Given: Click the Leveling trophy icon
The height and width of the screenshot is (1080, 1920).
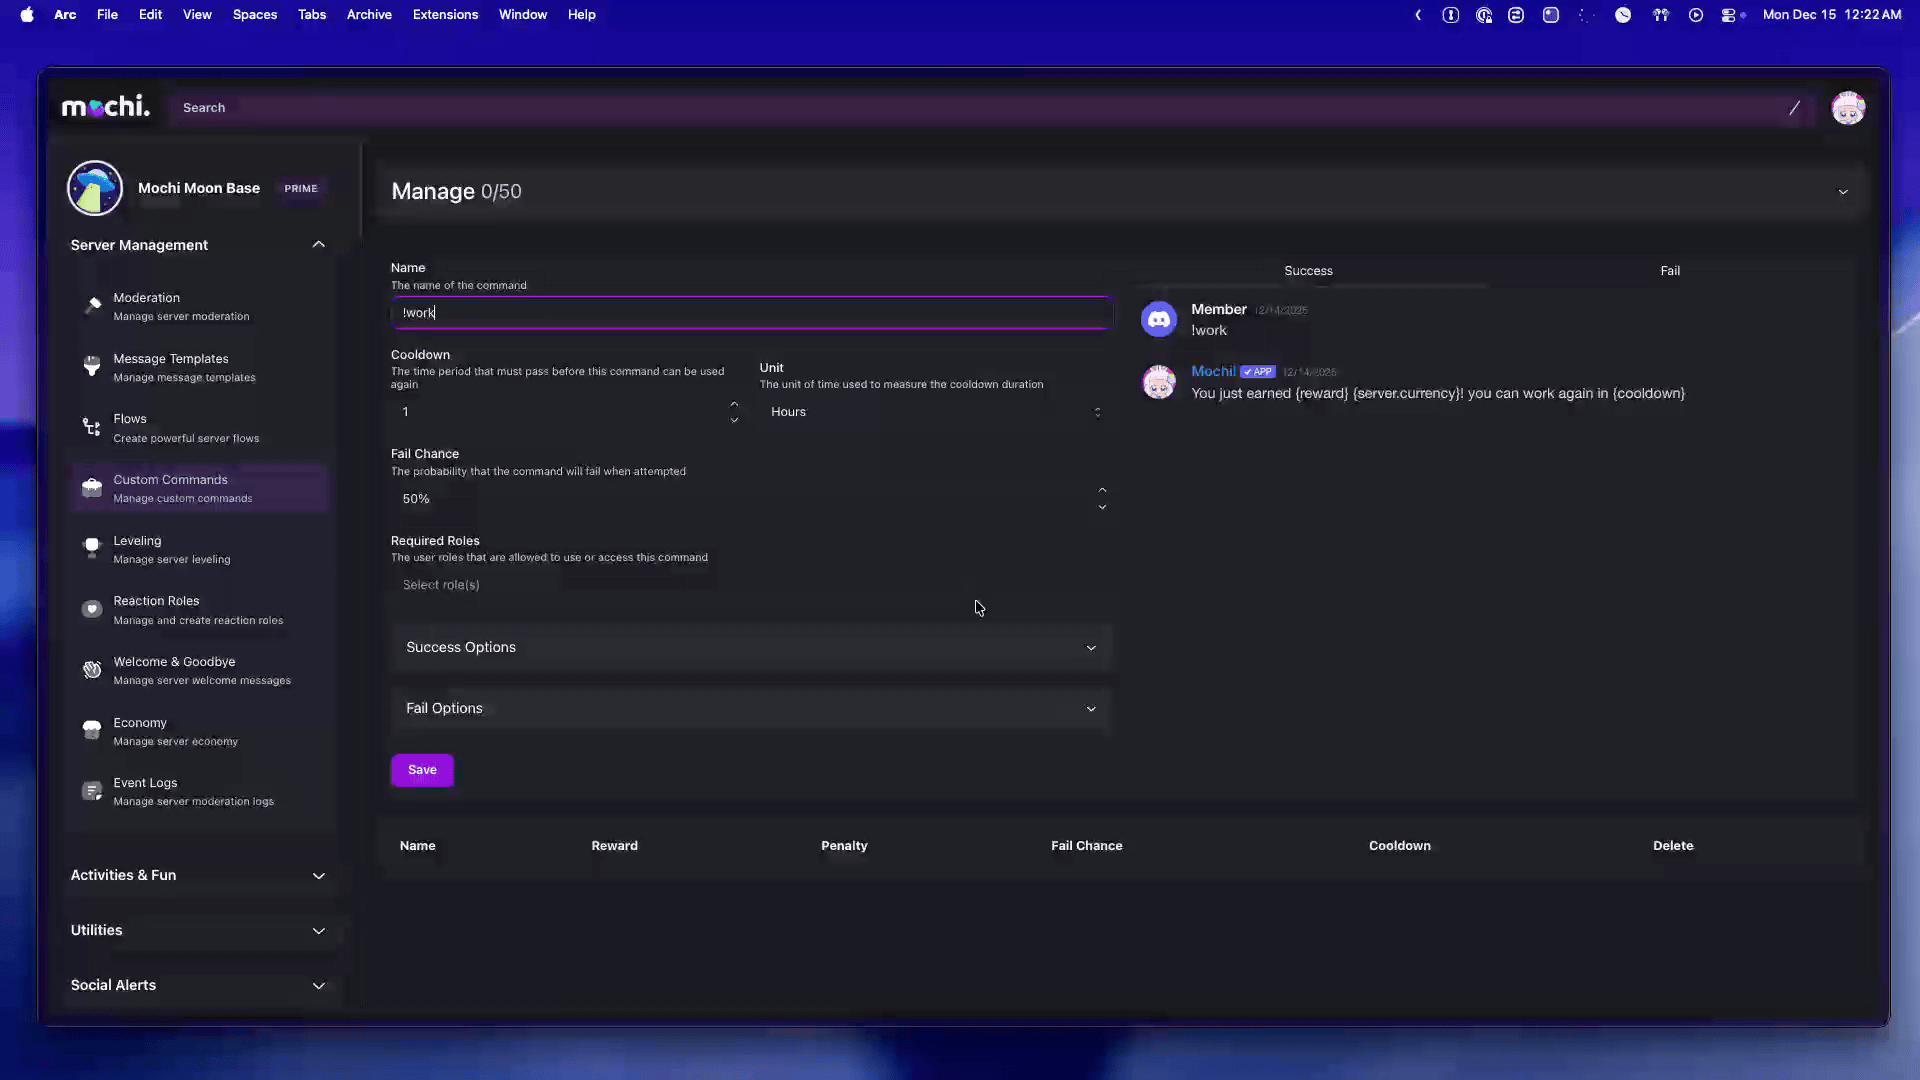Looking at the screenshot, I should tap(92, 548).
